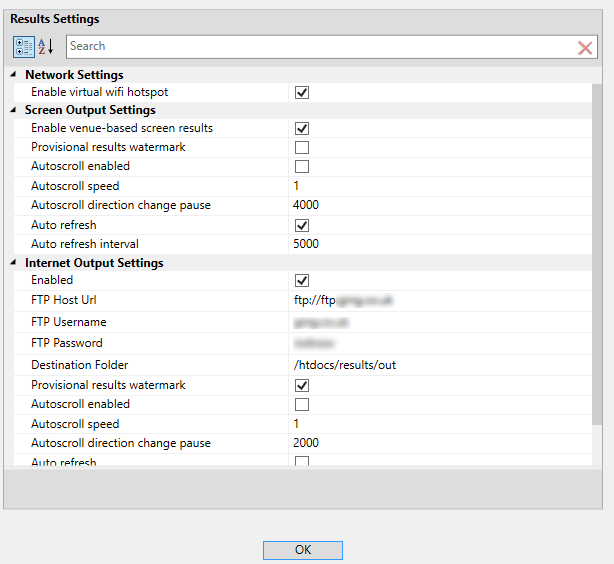Select the Screen Output Settings heading

90,110
